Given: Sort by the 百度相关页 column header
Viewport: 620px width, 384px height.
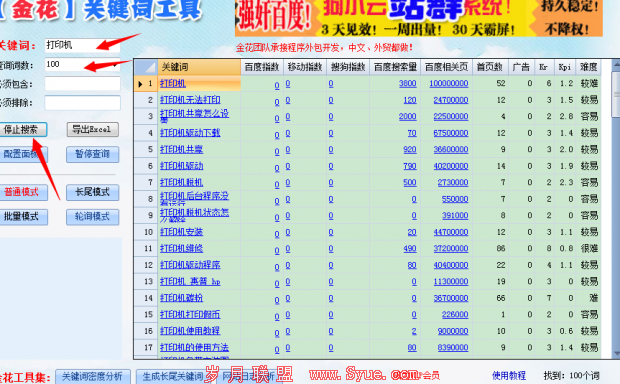Looking at the screenshot, I should (446, 67).
